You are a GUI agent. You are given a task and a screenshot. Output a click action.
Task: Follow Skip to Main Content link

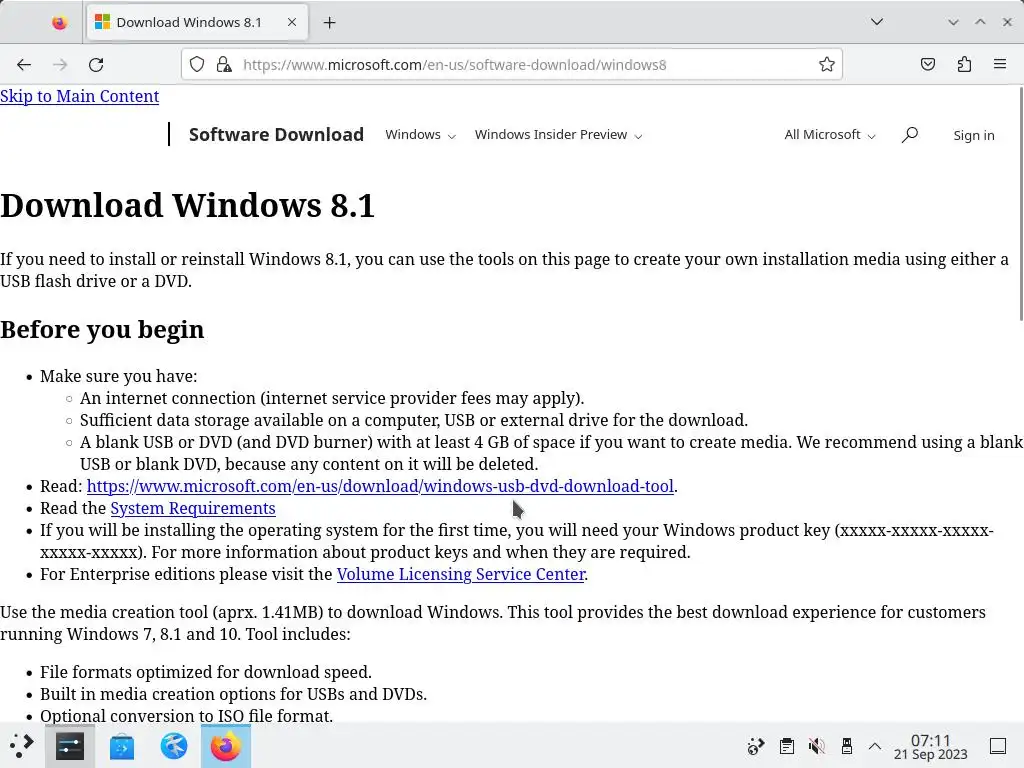[80, 96]
